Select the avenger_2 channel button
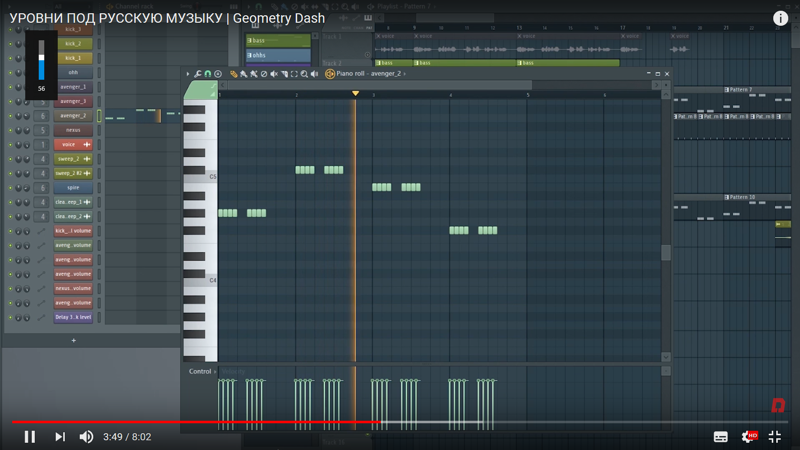 pyautogui.click(x=73, y=116)
